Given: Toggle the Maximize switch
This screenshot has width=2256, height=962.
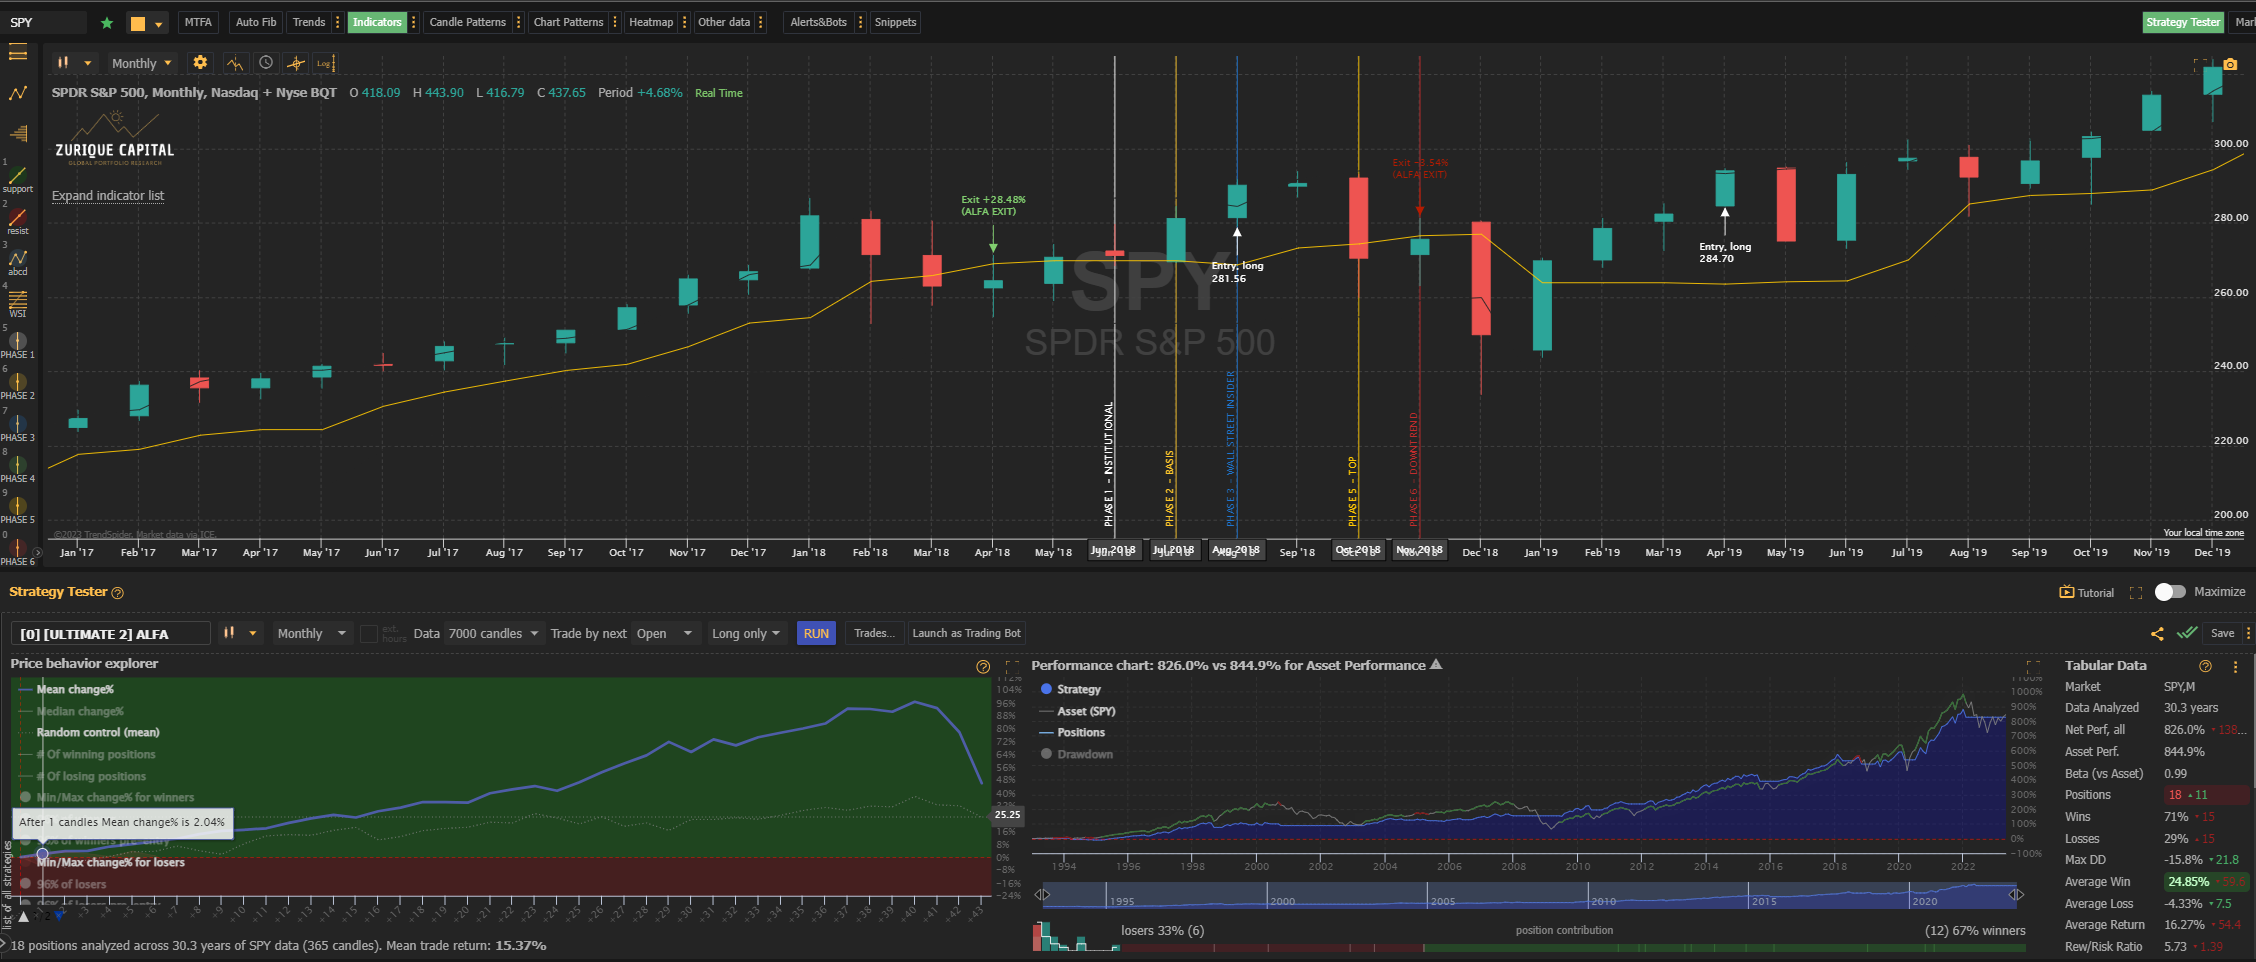Looking at the screenshot, I should [x=2170, y=592].
